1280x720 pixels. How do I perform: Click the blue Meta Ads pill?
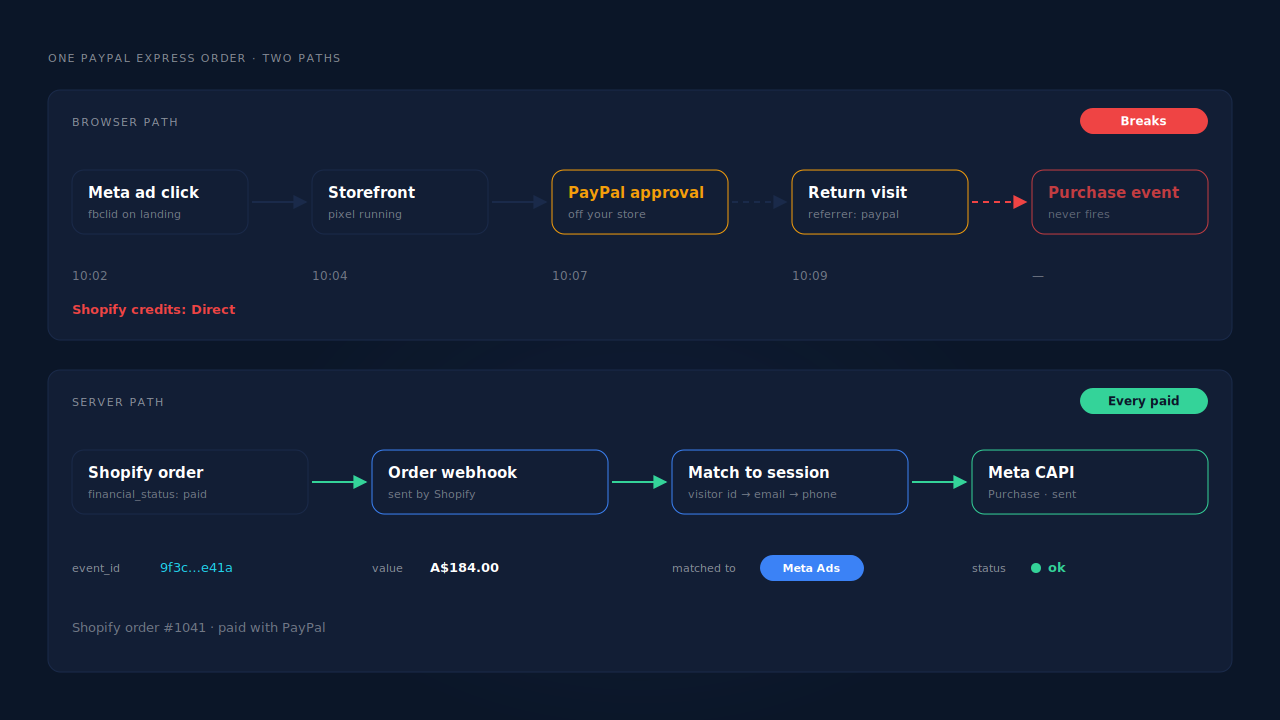[812, 568]
